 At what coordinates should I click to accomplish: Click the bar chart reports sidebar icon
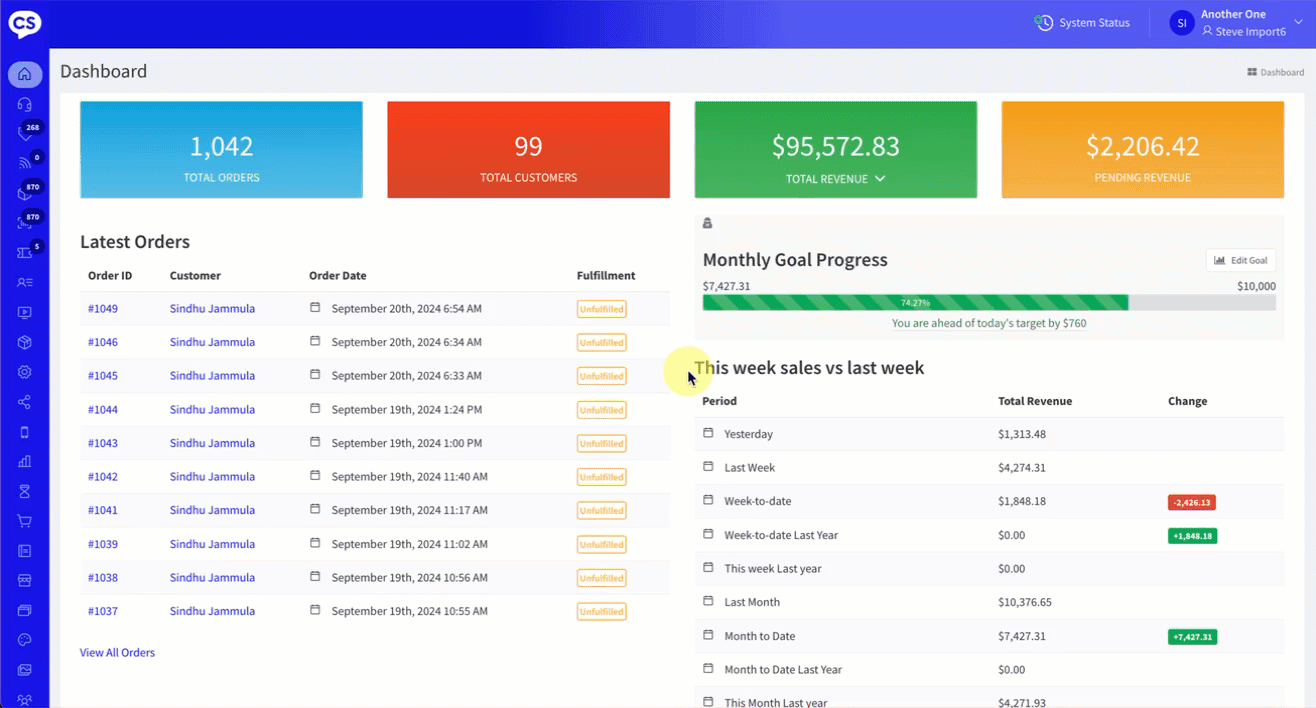pyautogui.click(x=24, y=462)
